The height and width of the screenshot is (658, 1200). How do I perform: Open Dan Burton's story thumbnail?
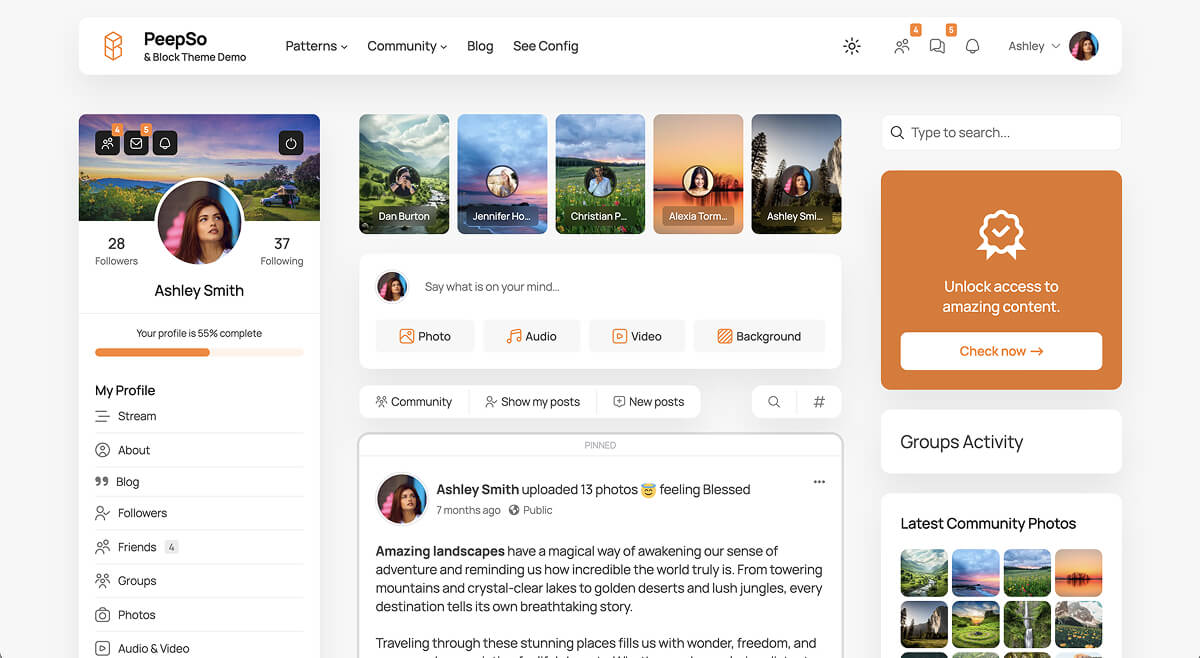click(404, 174)
